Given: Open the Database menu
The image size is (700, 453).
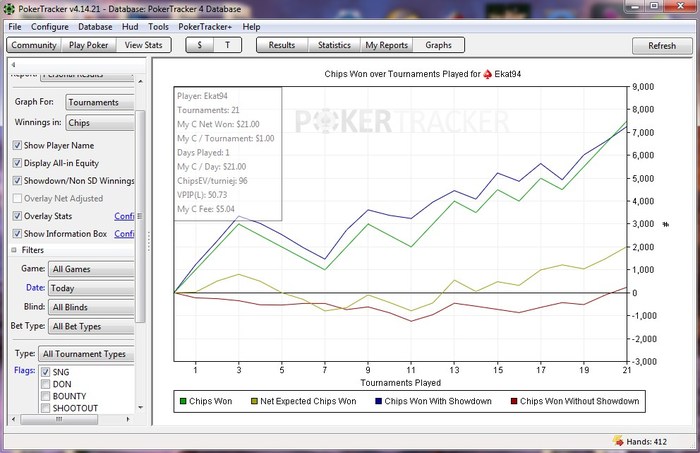Looking at the screenshot, I should click(x=95, y=27).
